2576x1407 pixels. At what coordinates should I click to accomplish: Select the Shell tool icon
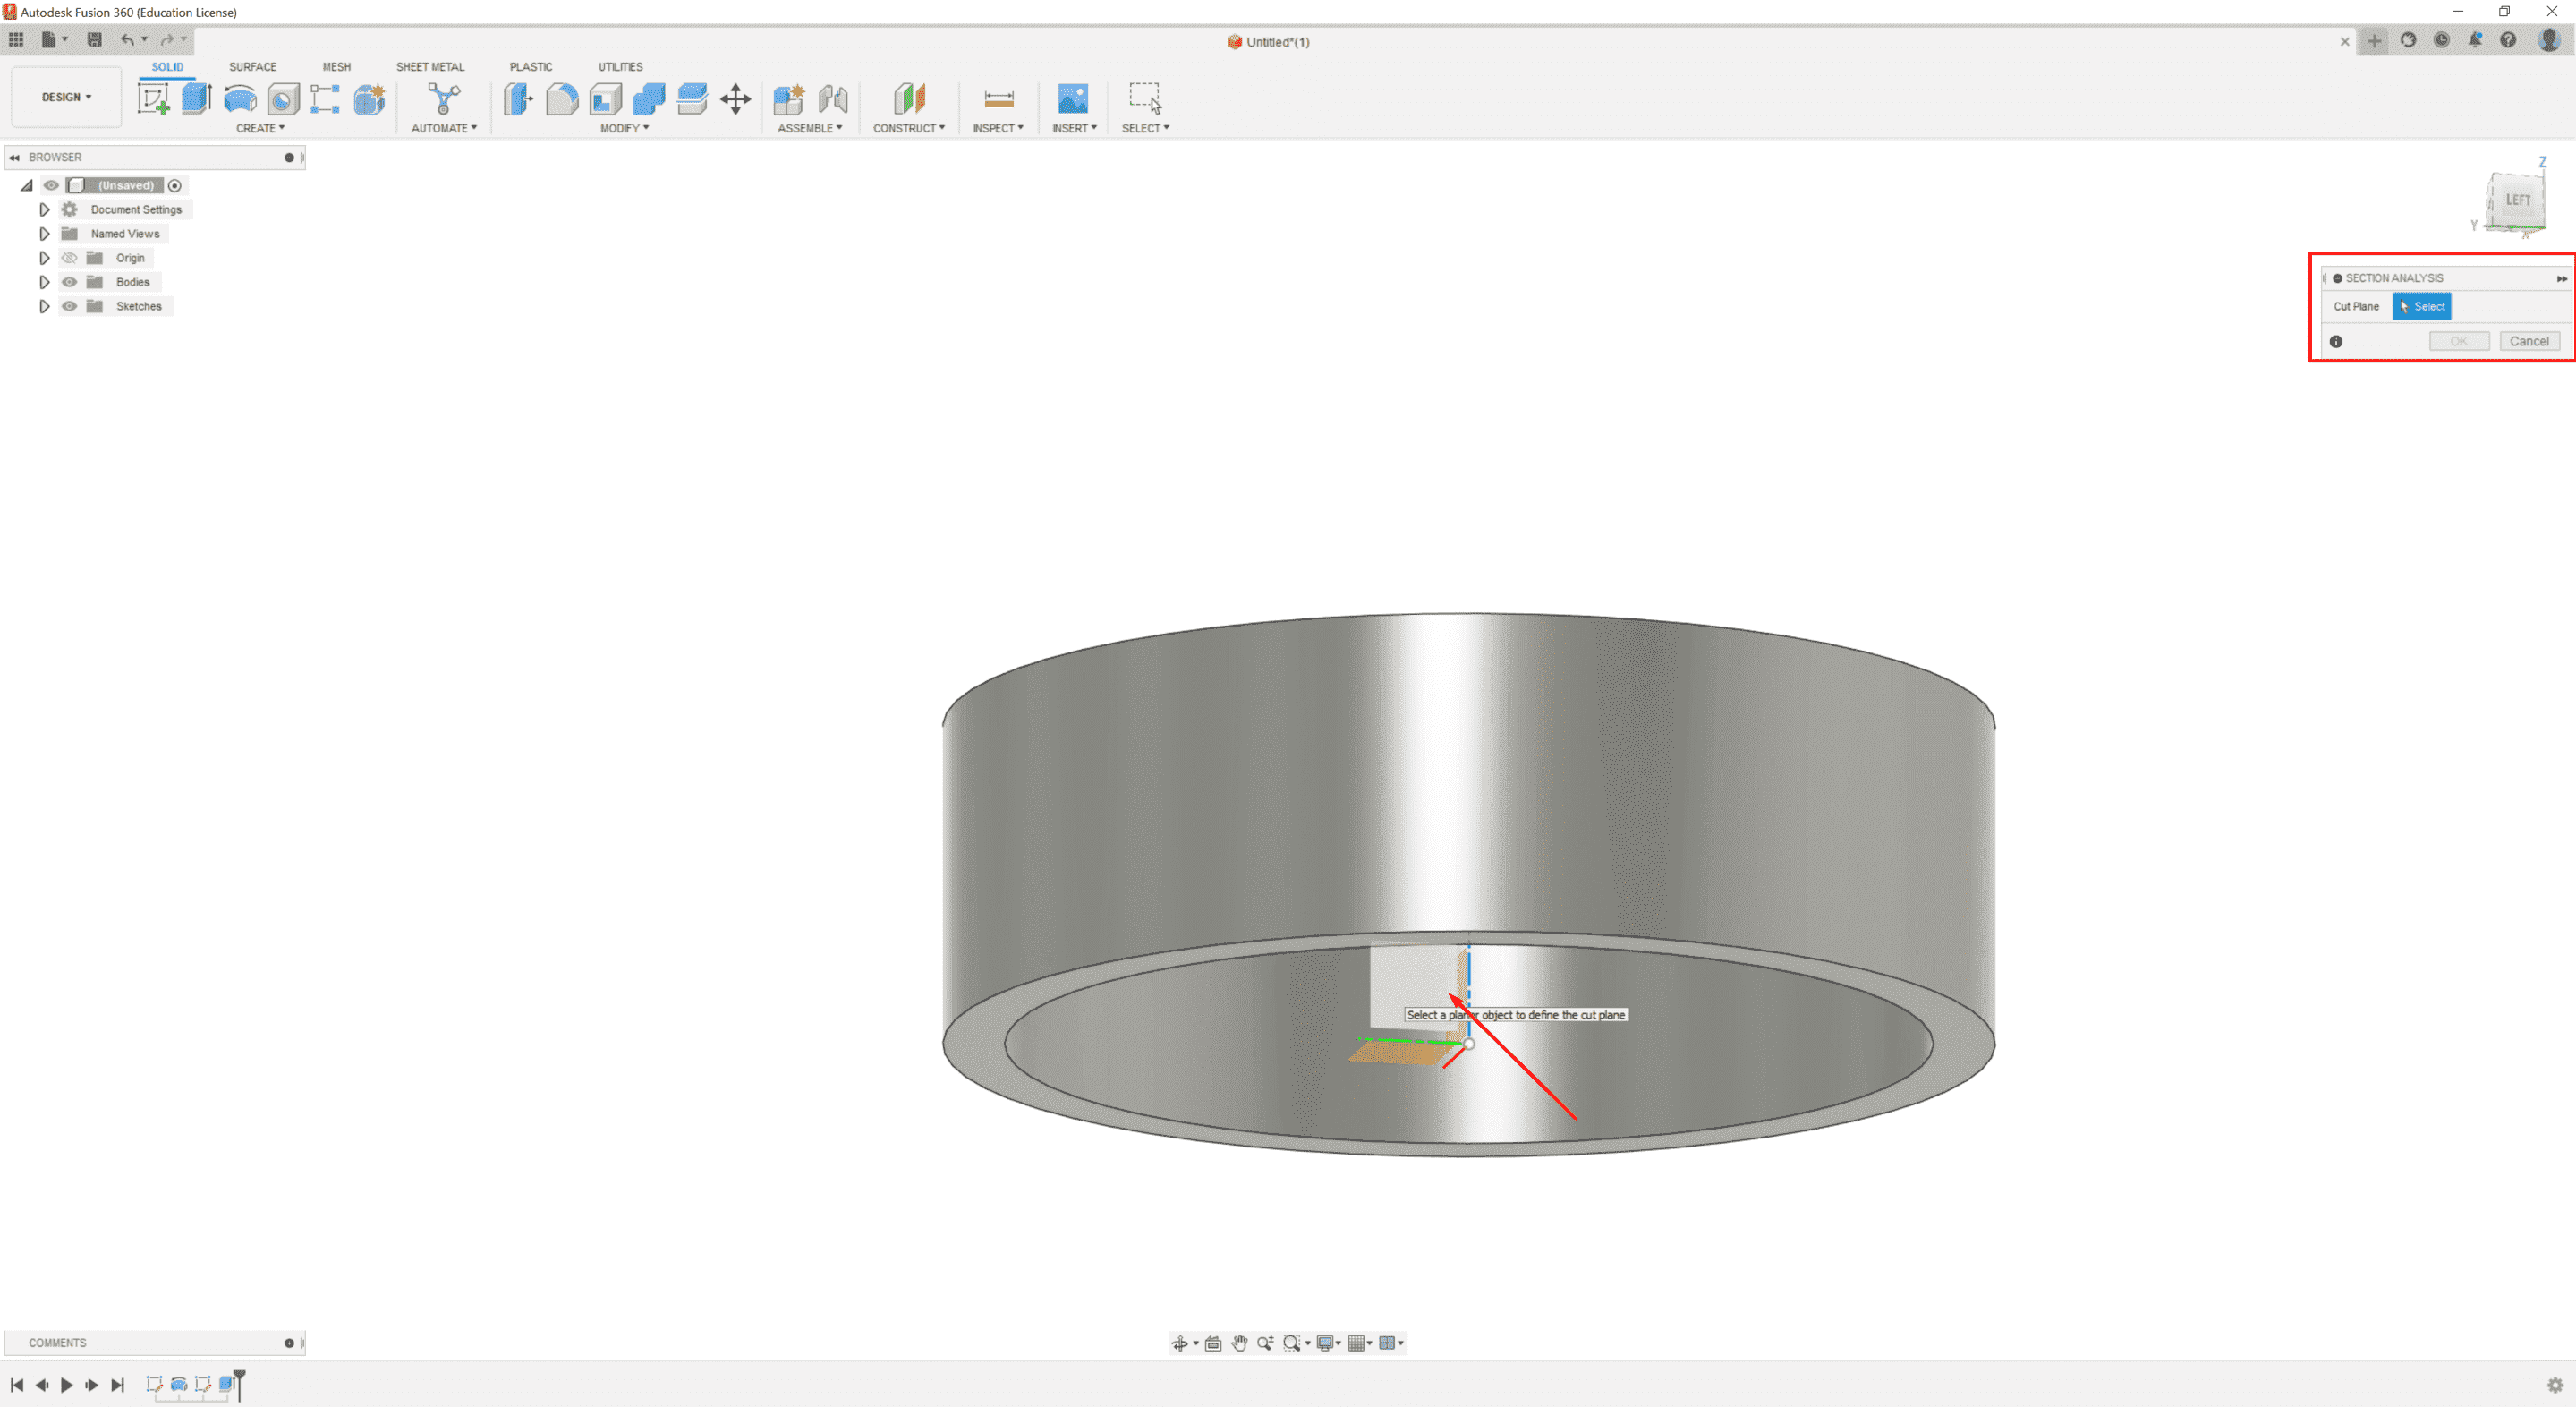[x=605, y=98]
